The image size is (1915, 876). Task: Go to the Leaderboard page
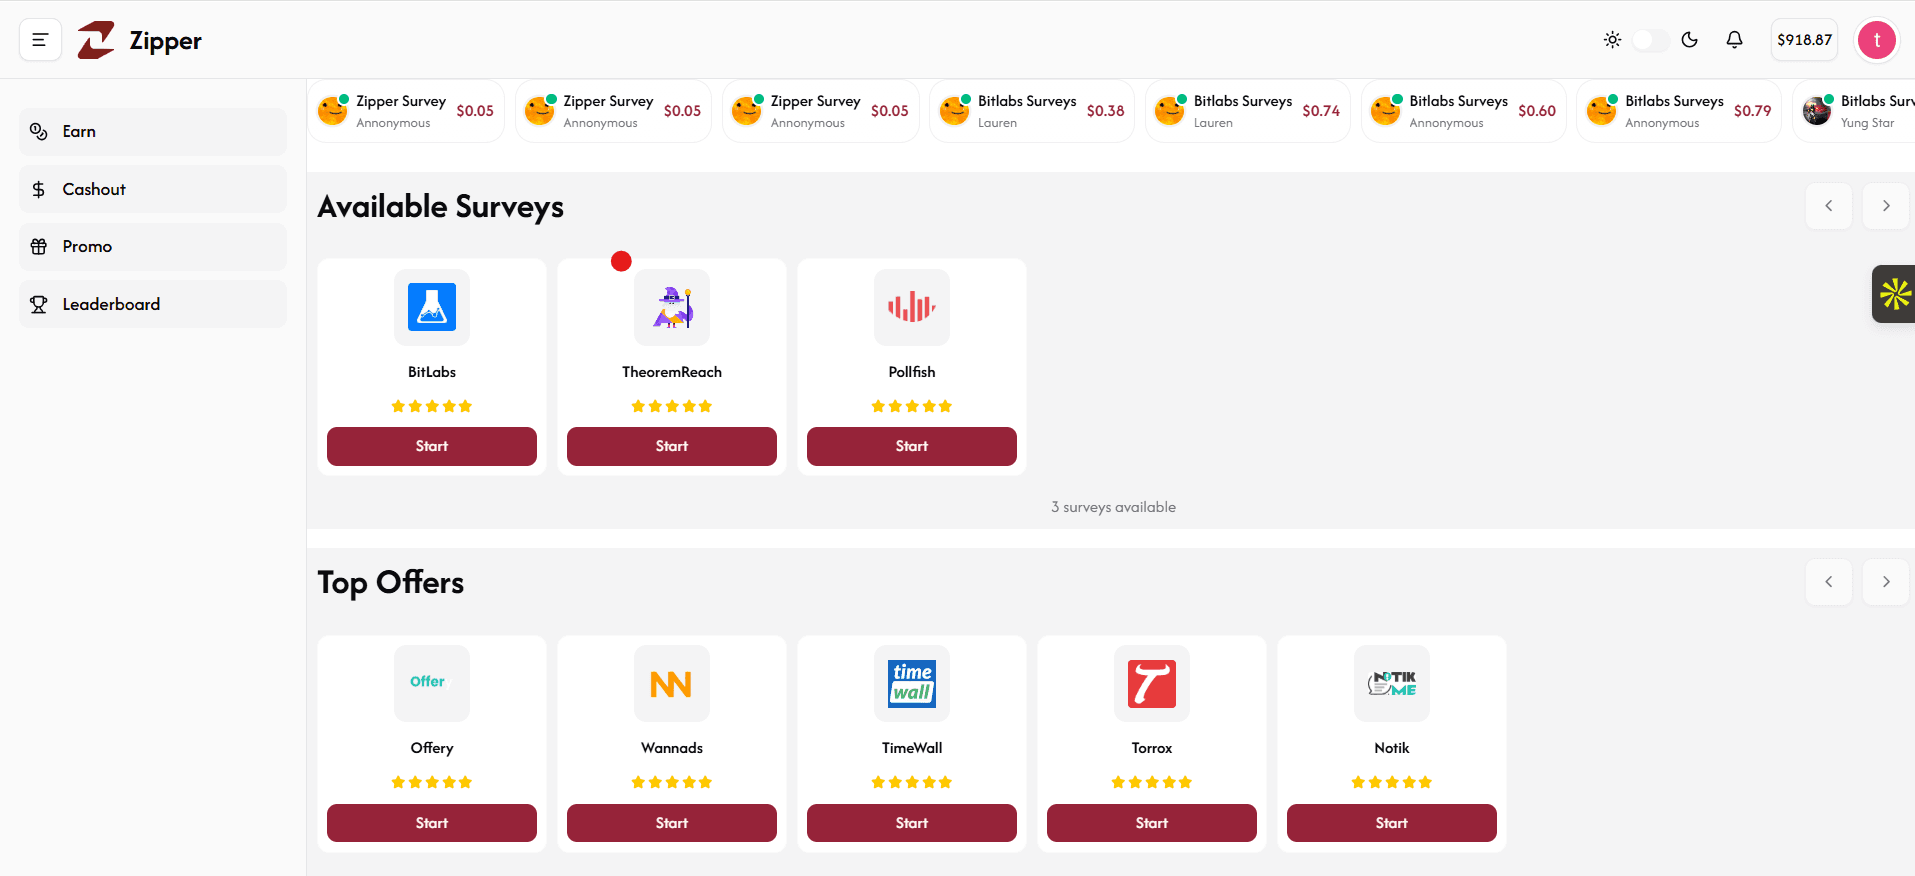click(152, 304)
